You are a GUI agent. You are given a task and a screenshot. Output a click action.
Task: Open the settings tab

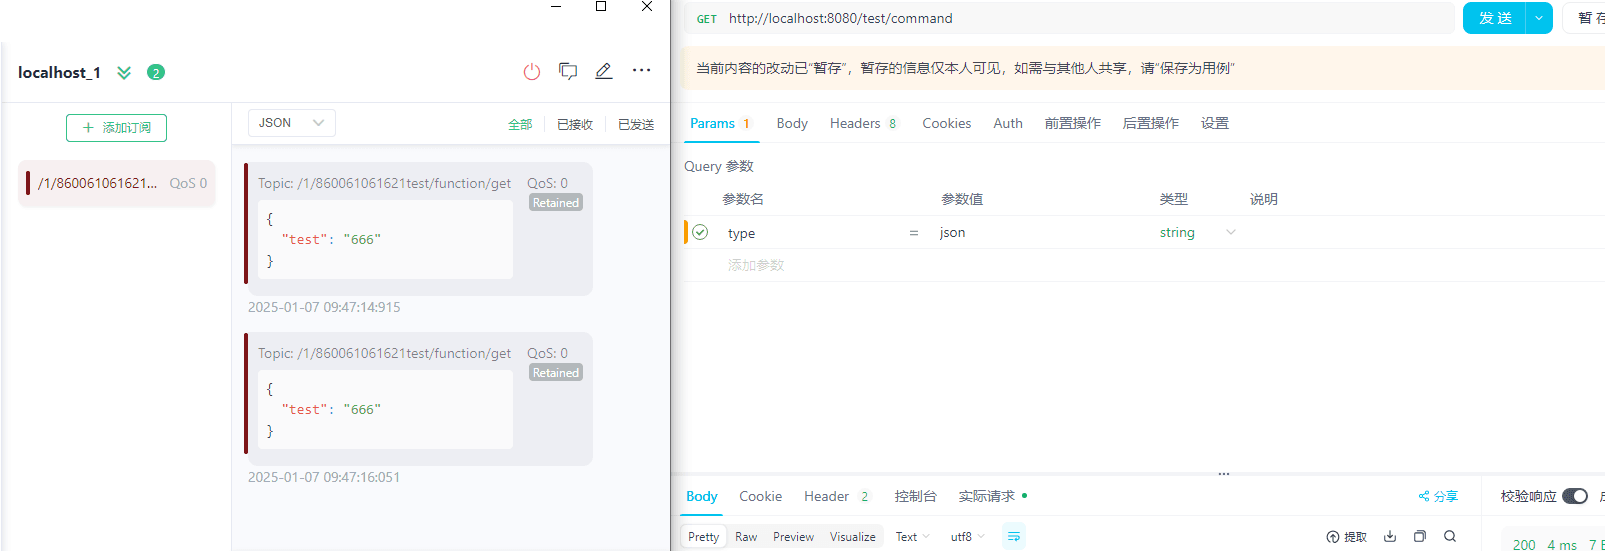click(x=1215, y=123)
